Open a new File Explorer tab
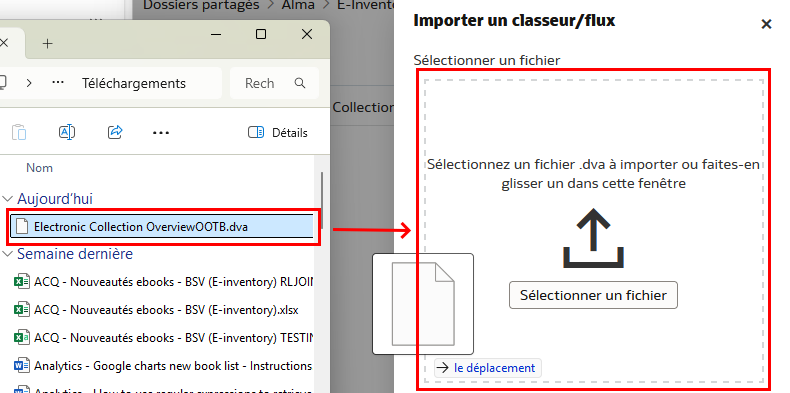Screen dimensions: 790x393 (x=47, y=44)
